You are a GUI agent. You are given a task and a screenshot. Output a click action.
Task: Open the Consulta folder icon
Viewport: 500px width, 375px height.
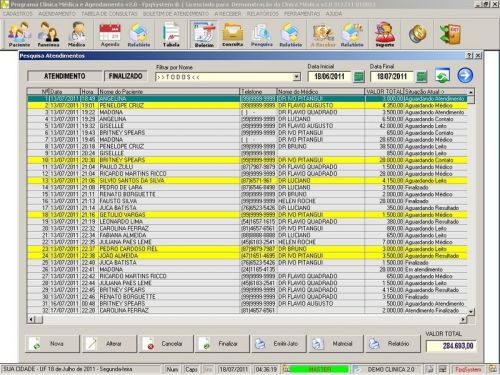[x=233, y=34]
